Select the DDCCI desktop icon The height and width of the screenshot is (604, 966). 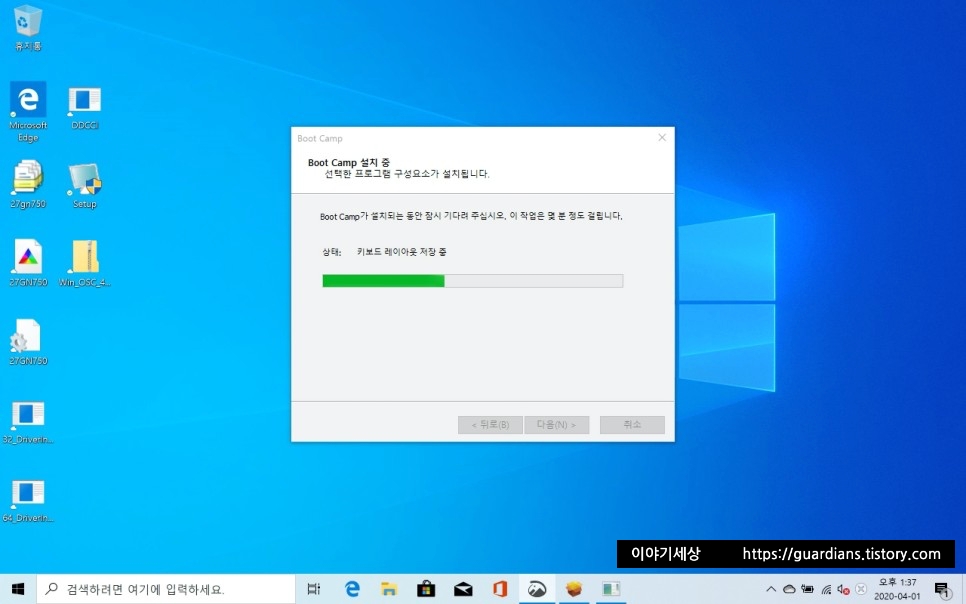point(84,108)
